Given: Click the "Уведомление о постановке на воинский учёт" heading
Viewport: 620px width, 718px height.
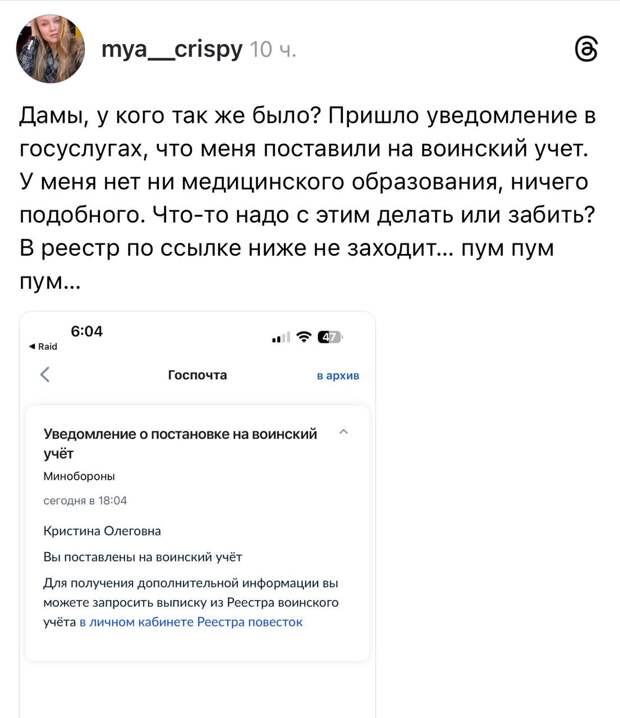Looking at the screenshot, I should pos(180,443).
